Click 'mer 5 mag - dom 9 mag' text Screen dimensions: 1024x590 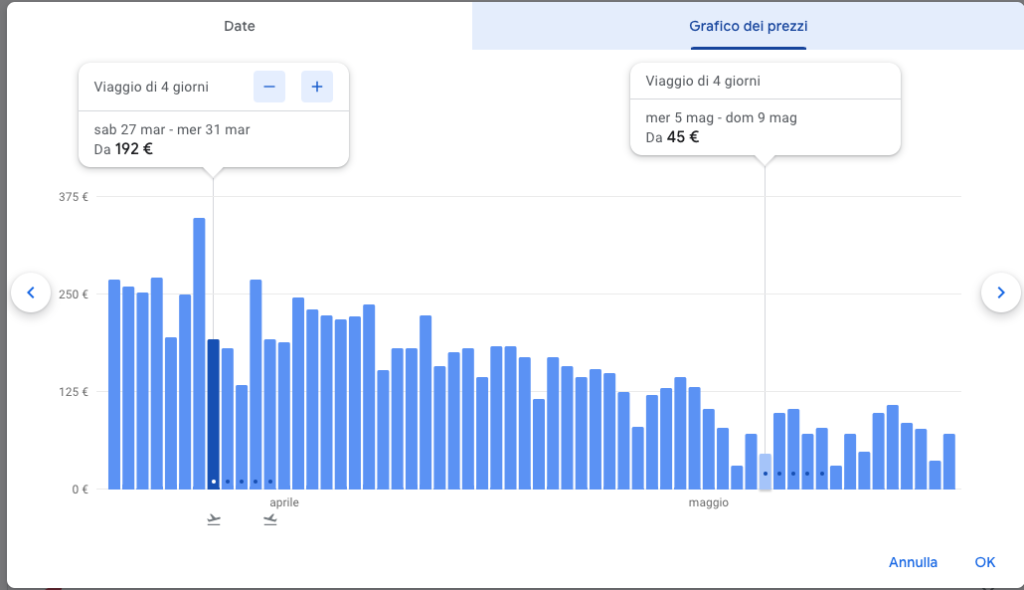point(721,118)
